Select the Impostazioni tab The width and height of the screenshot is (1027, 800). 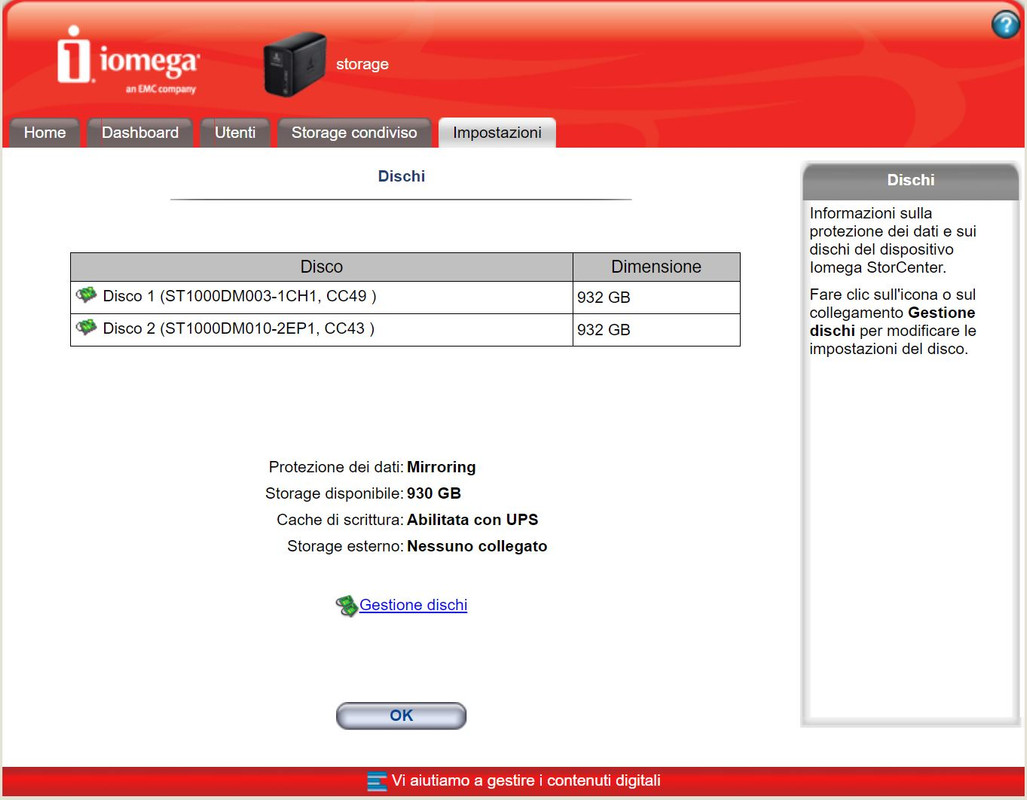pos(497,132)
